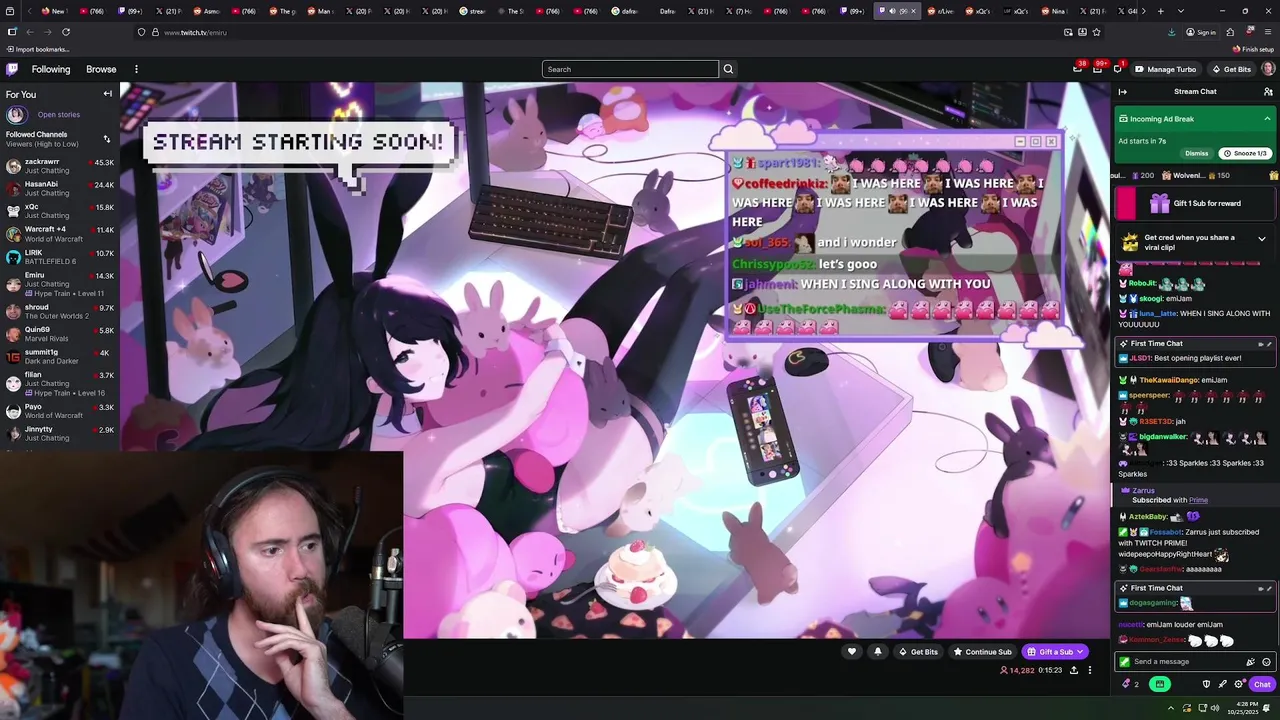Open the emote picker
1280x720 pixels.
[1266, 662]
